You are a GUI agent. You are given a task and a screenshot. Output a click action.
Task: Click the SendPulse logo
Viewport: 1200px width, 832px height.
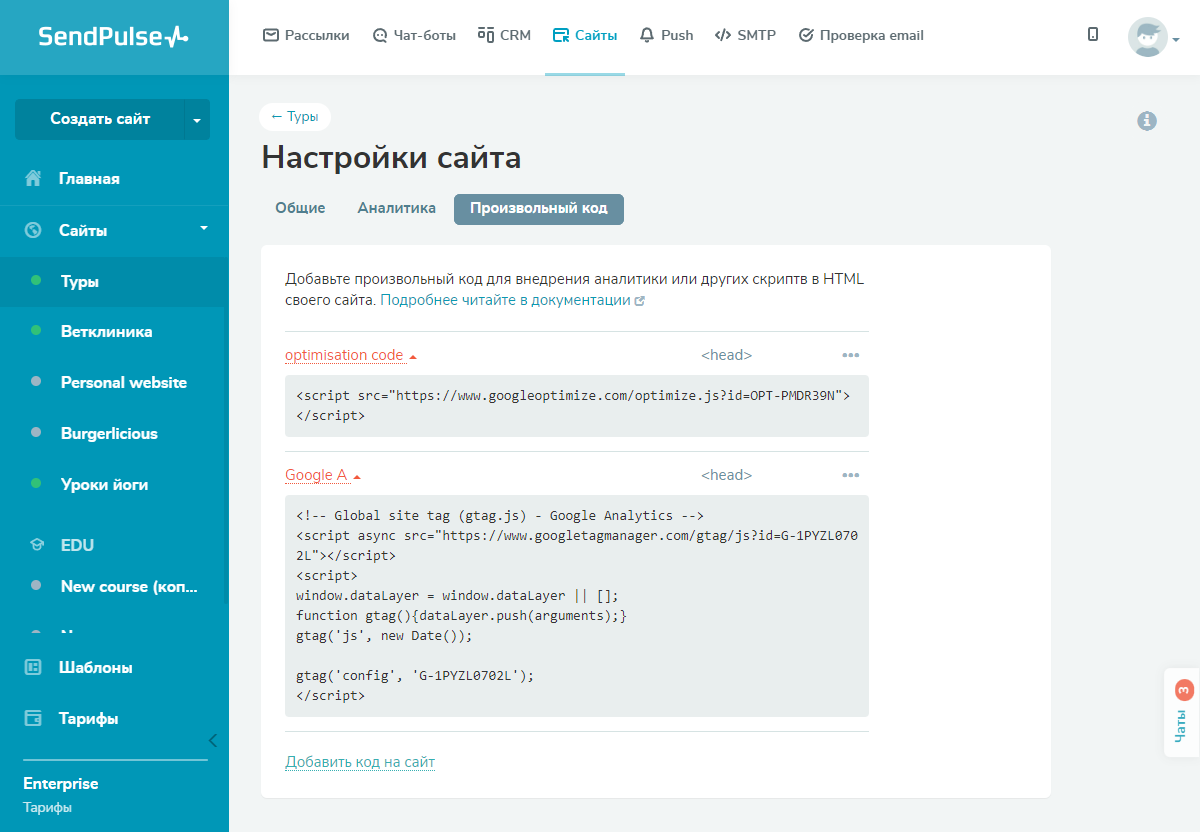tap(113, 37)
